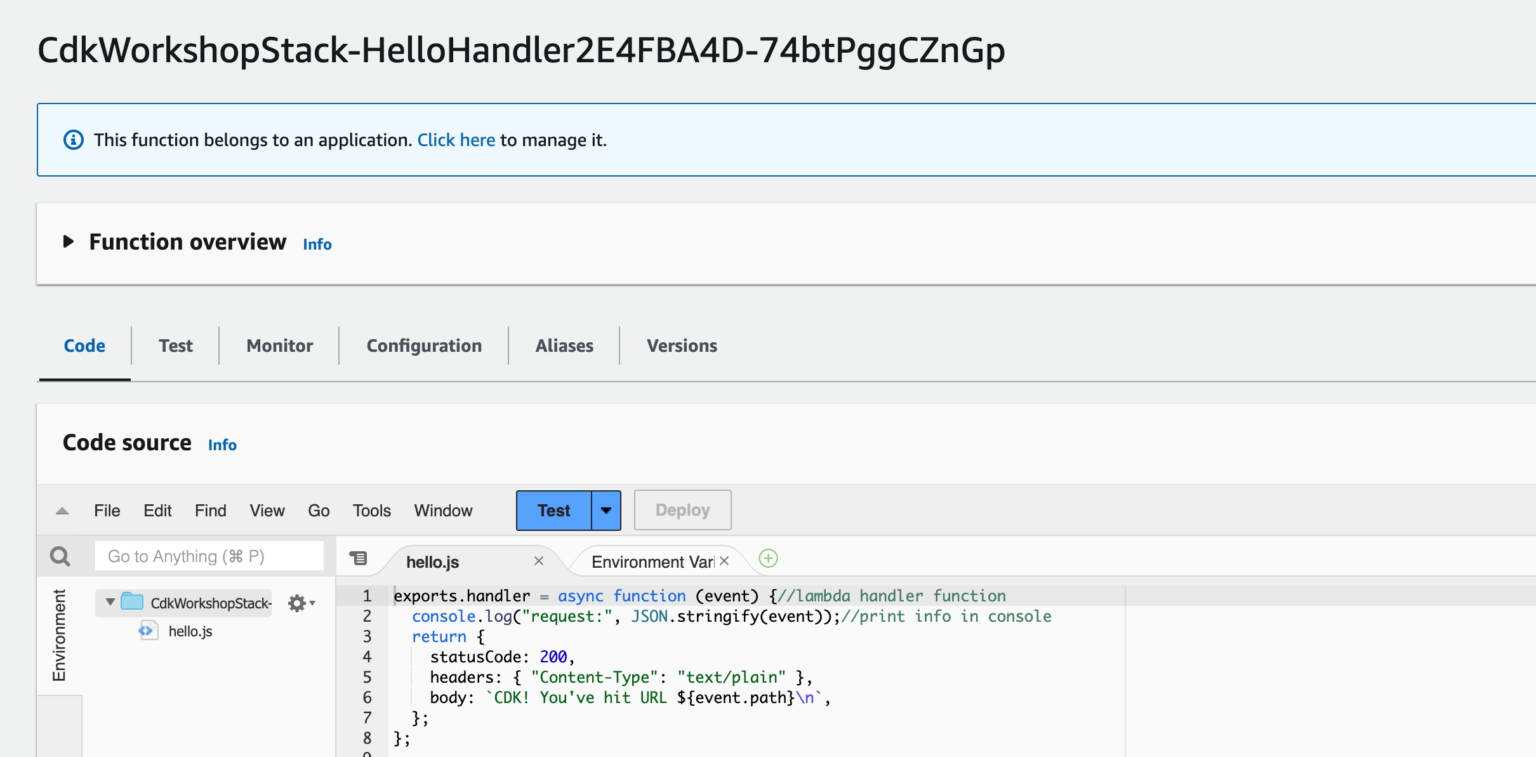
Task: Collapse the CdkWorkshopStack- folder in the tree
Action: [x=109, y=602]
